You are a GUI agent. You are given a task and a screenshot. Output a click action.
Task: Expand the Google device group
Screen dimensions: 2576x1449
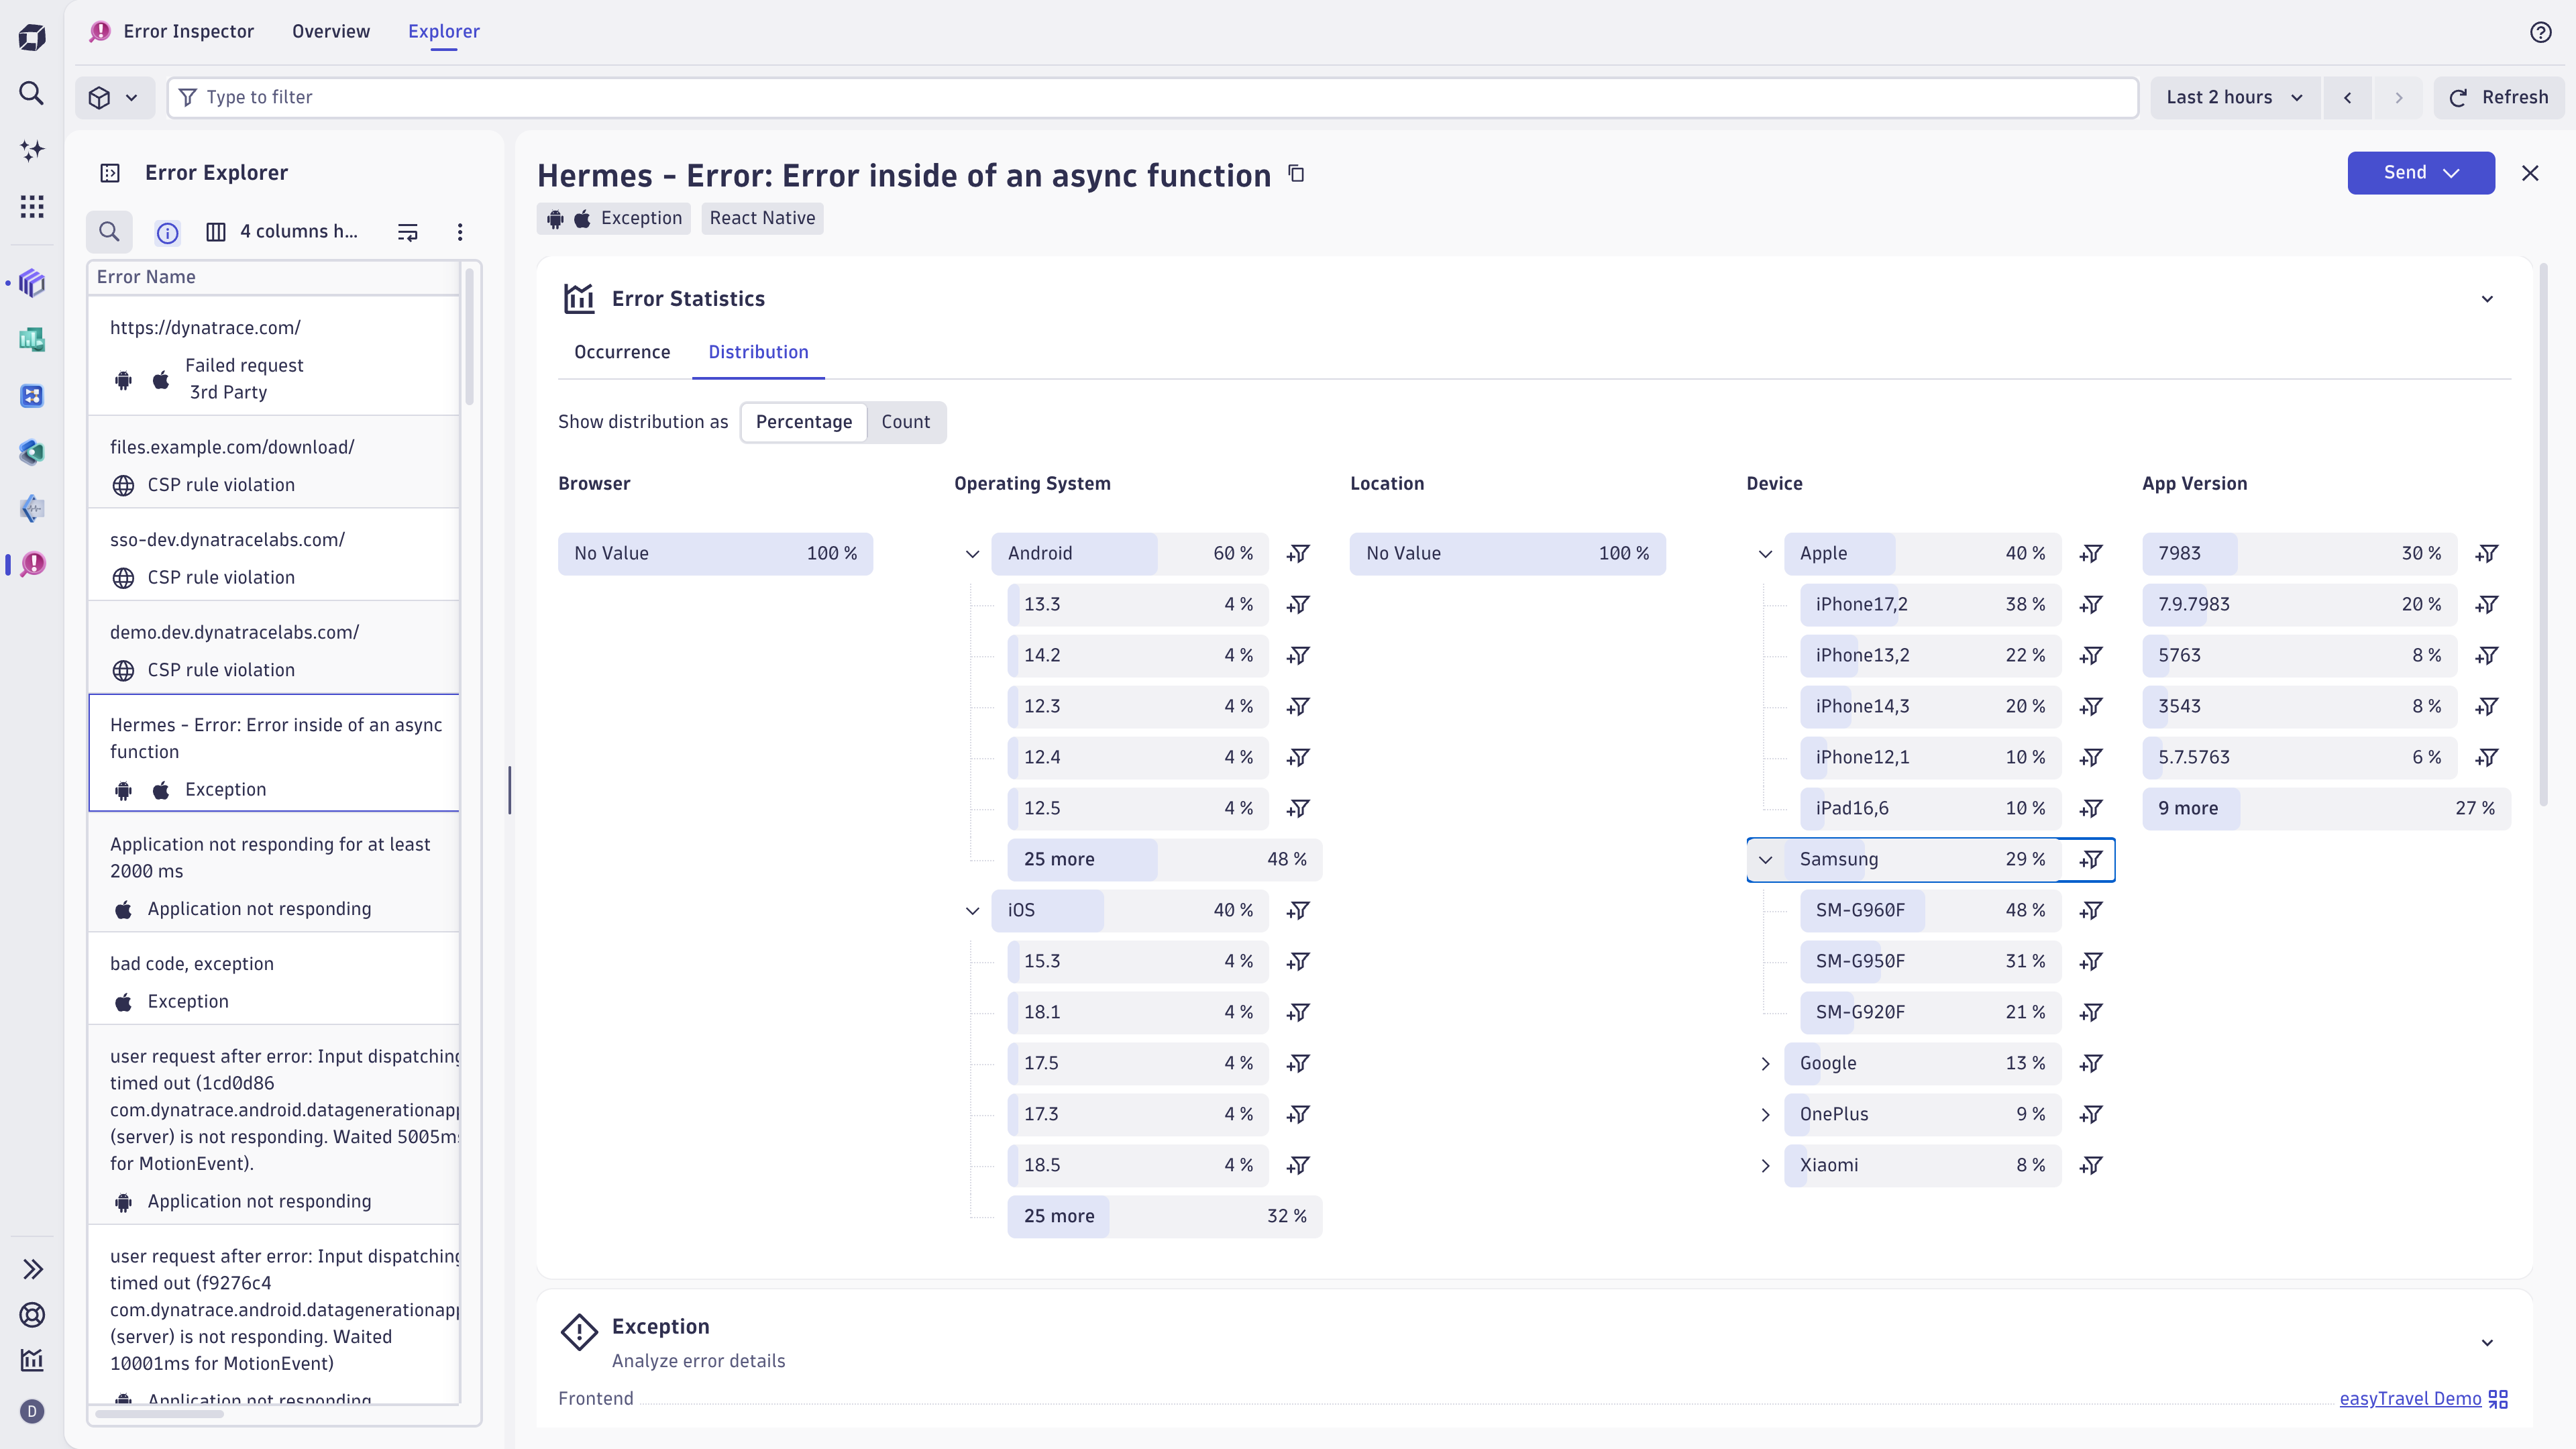[1765, 1064]
